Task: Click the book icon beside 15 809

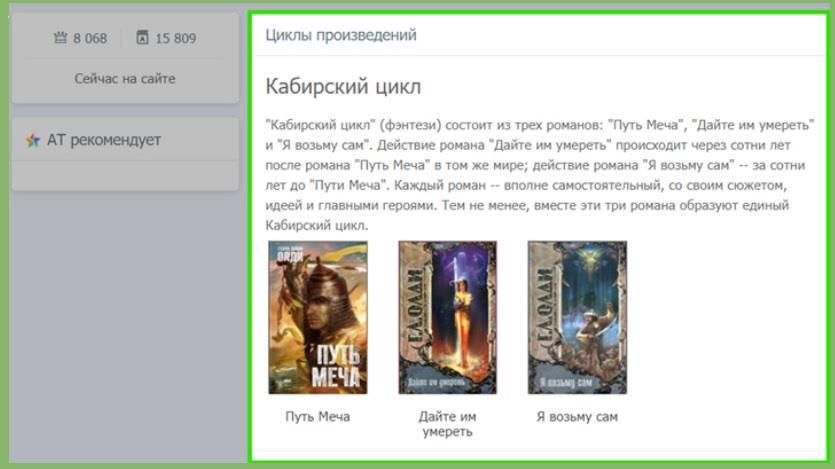Action: tap(142, 37)
